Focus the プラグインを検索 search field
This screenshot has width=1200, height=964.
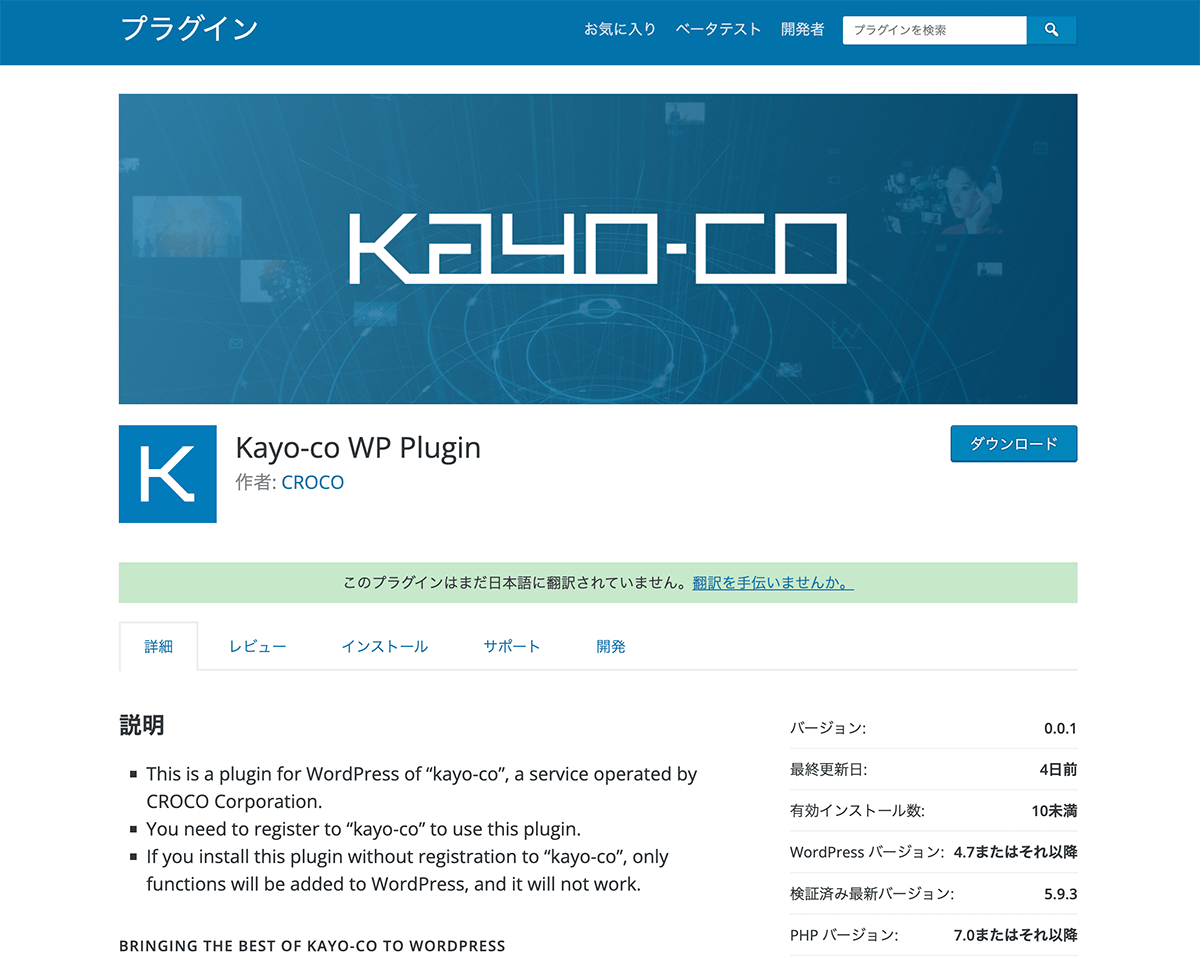(x=934, y=30)
